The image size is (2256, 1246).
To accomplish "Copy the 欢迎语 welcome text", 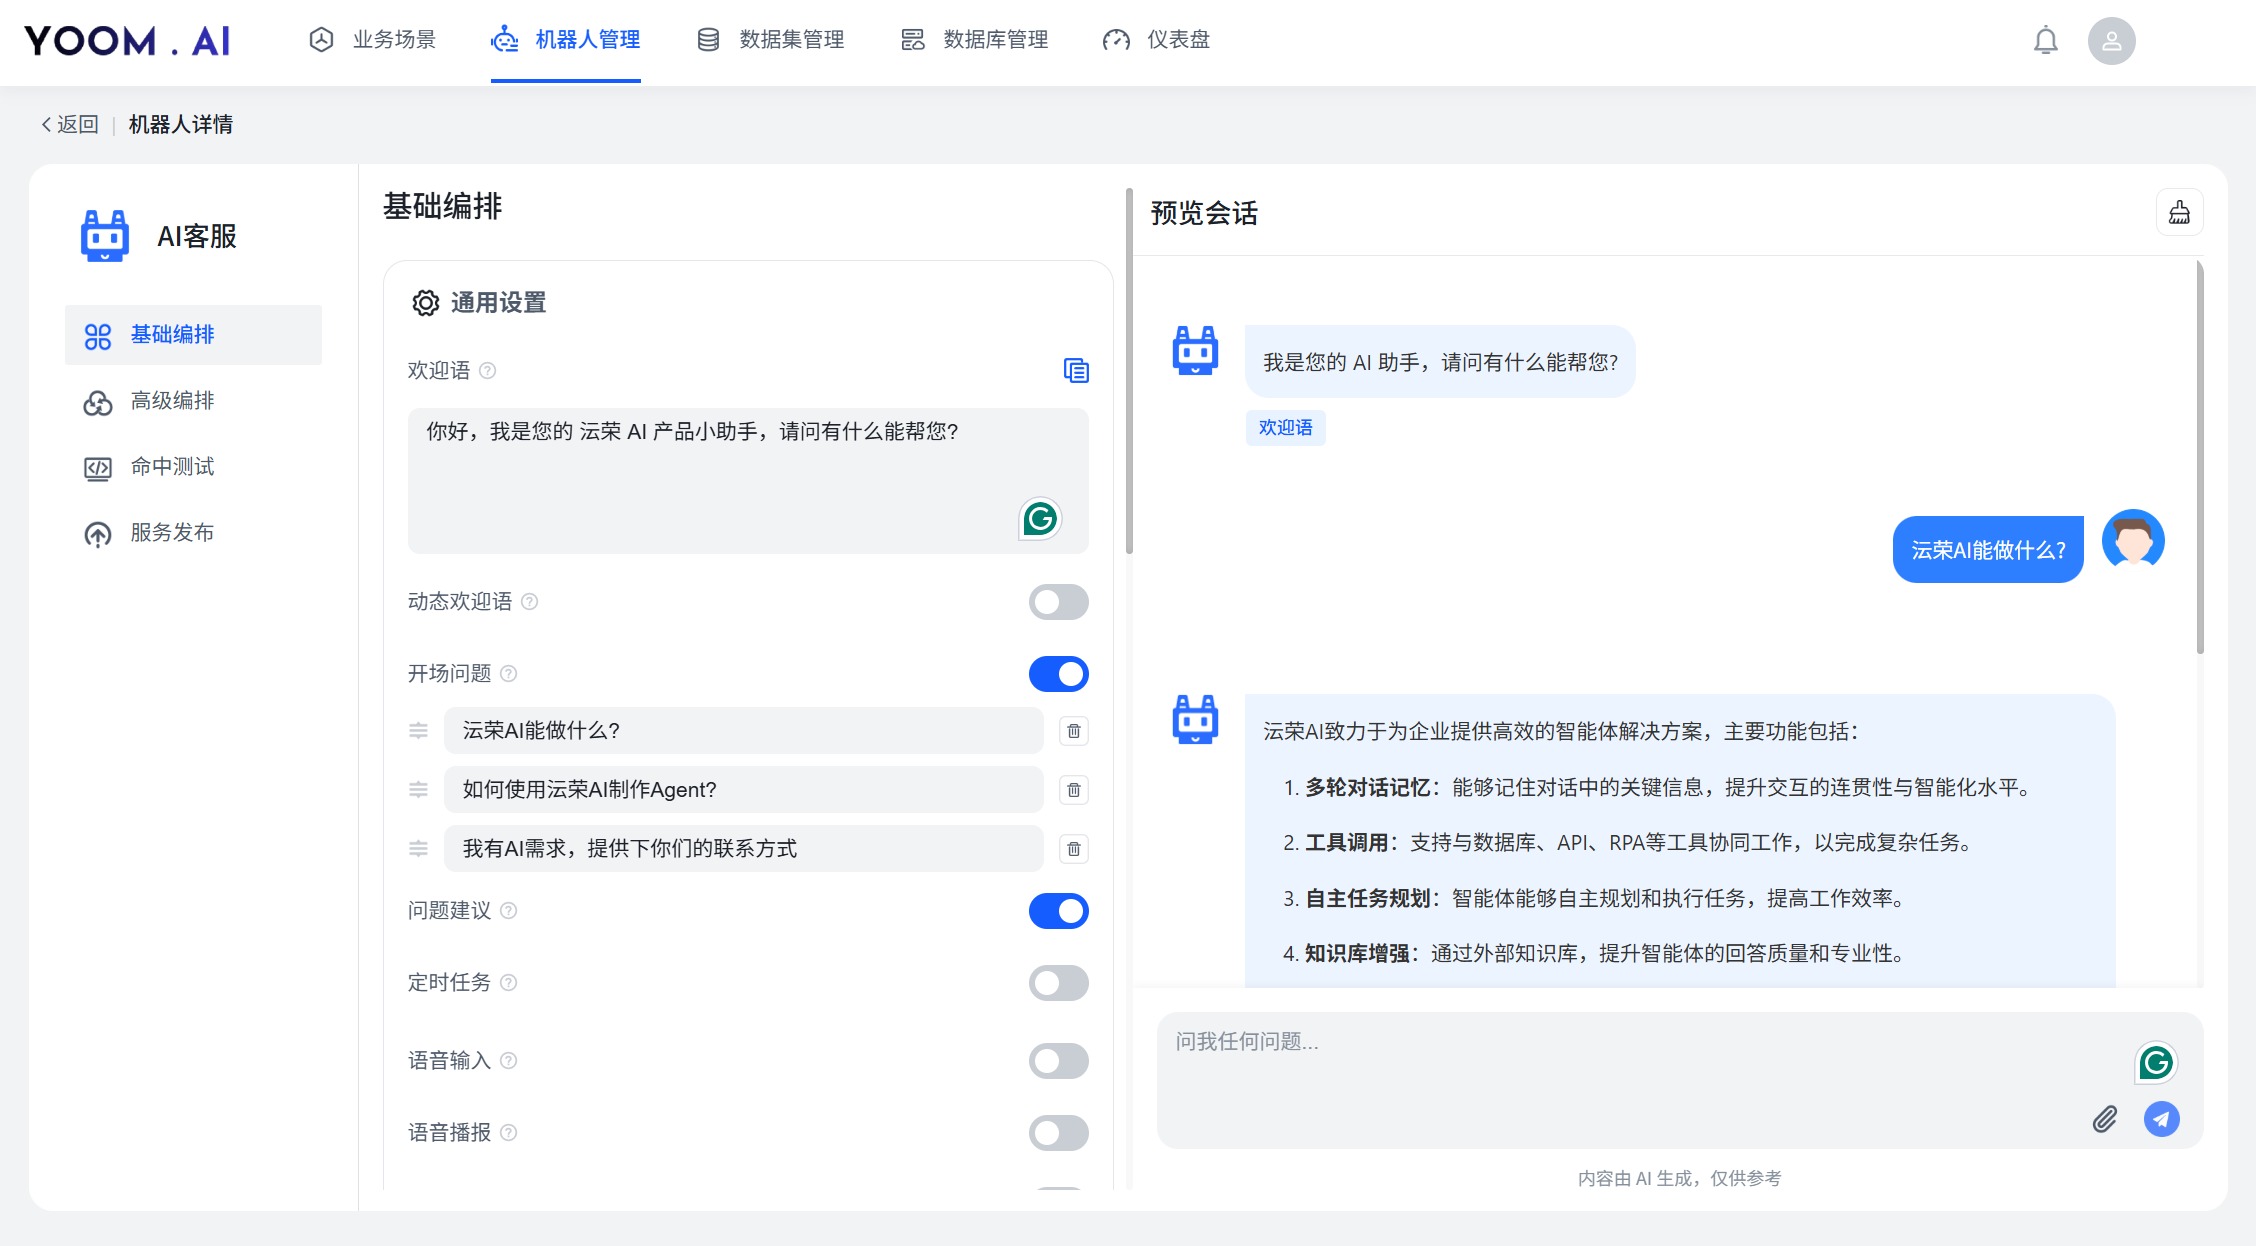I will [x=1076, y=370].
